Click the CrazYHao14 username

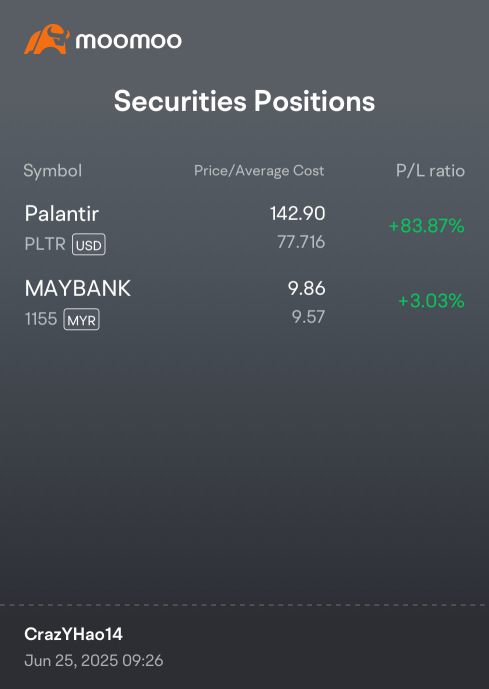73,634
